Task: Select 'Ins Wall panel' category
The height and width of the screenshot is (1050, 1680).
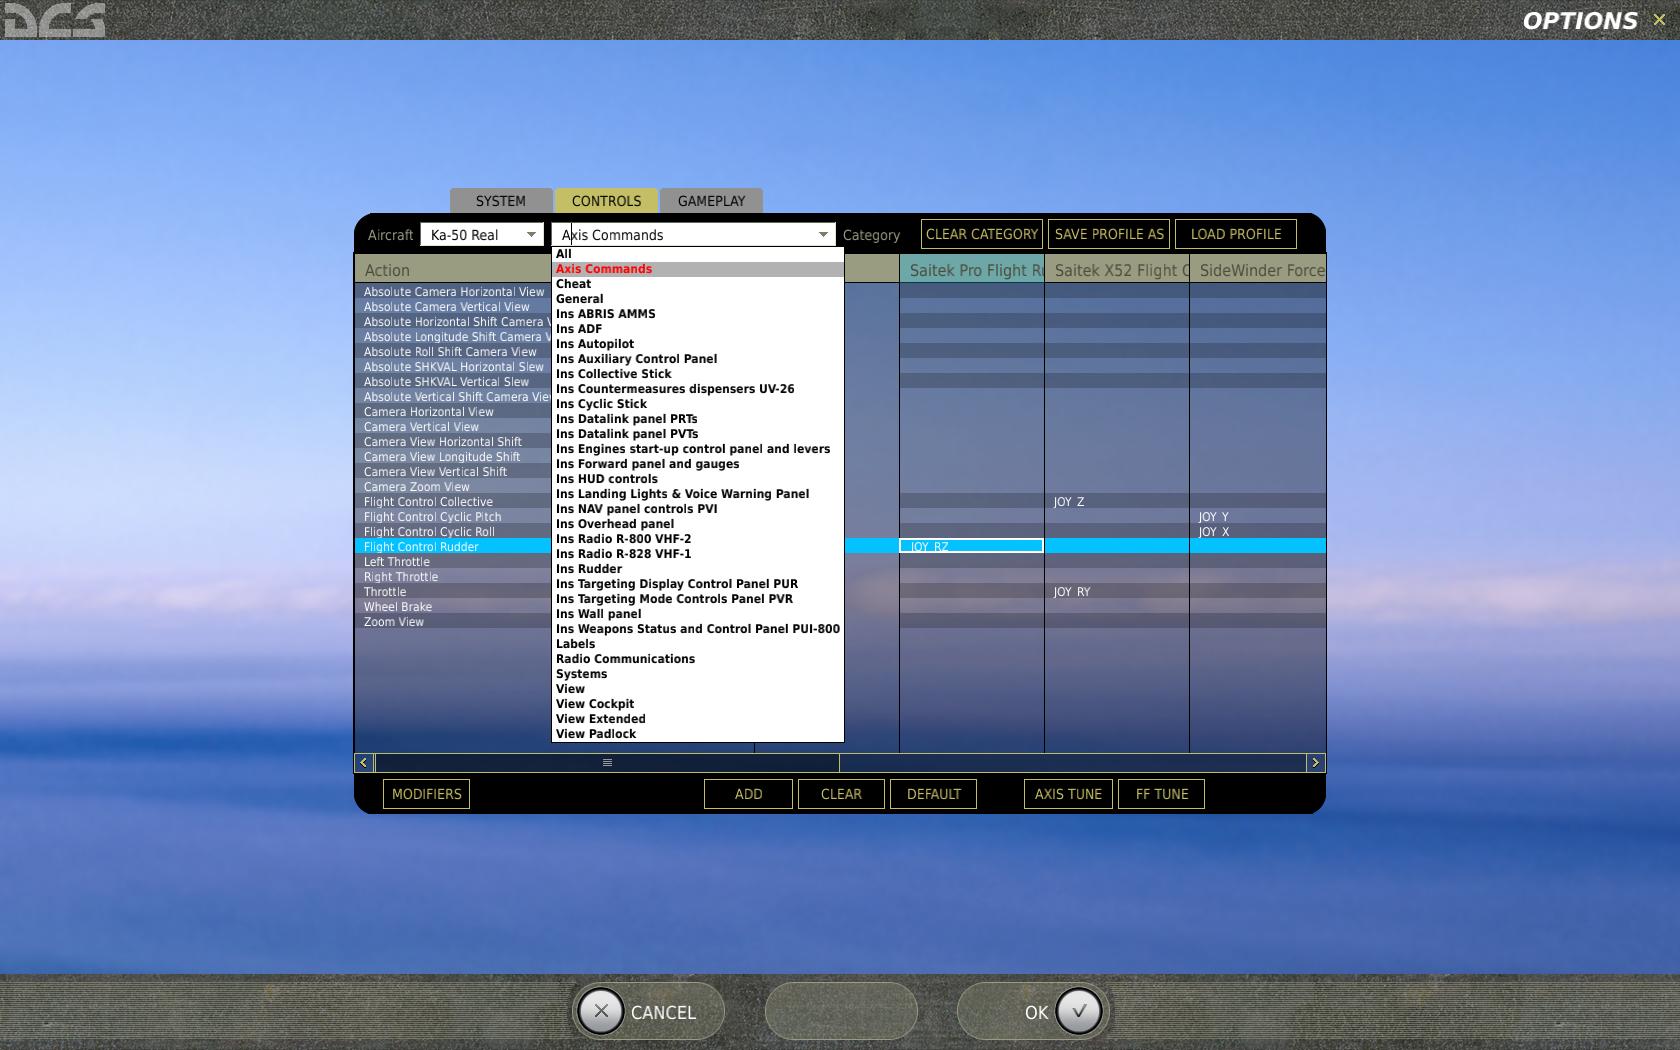Action: 698,614
